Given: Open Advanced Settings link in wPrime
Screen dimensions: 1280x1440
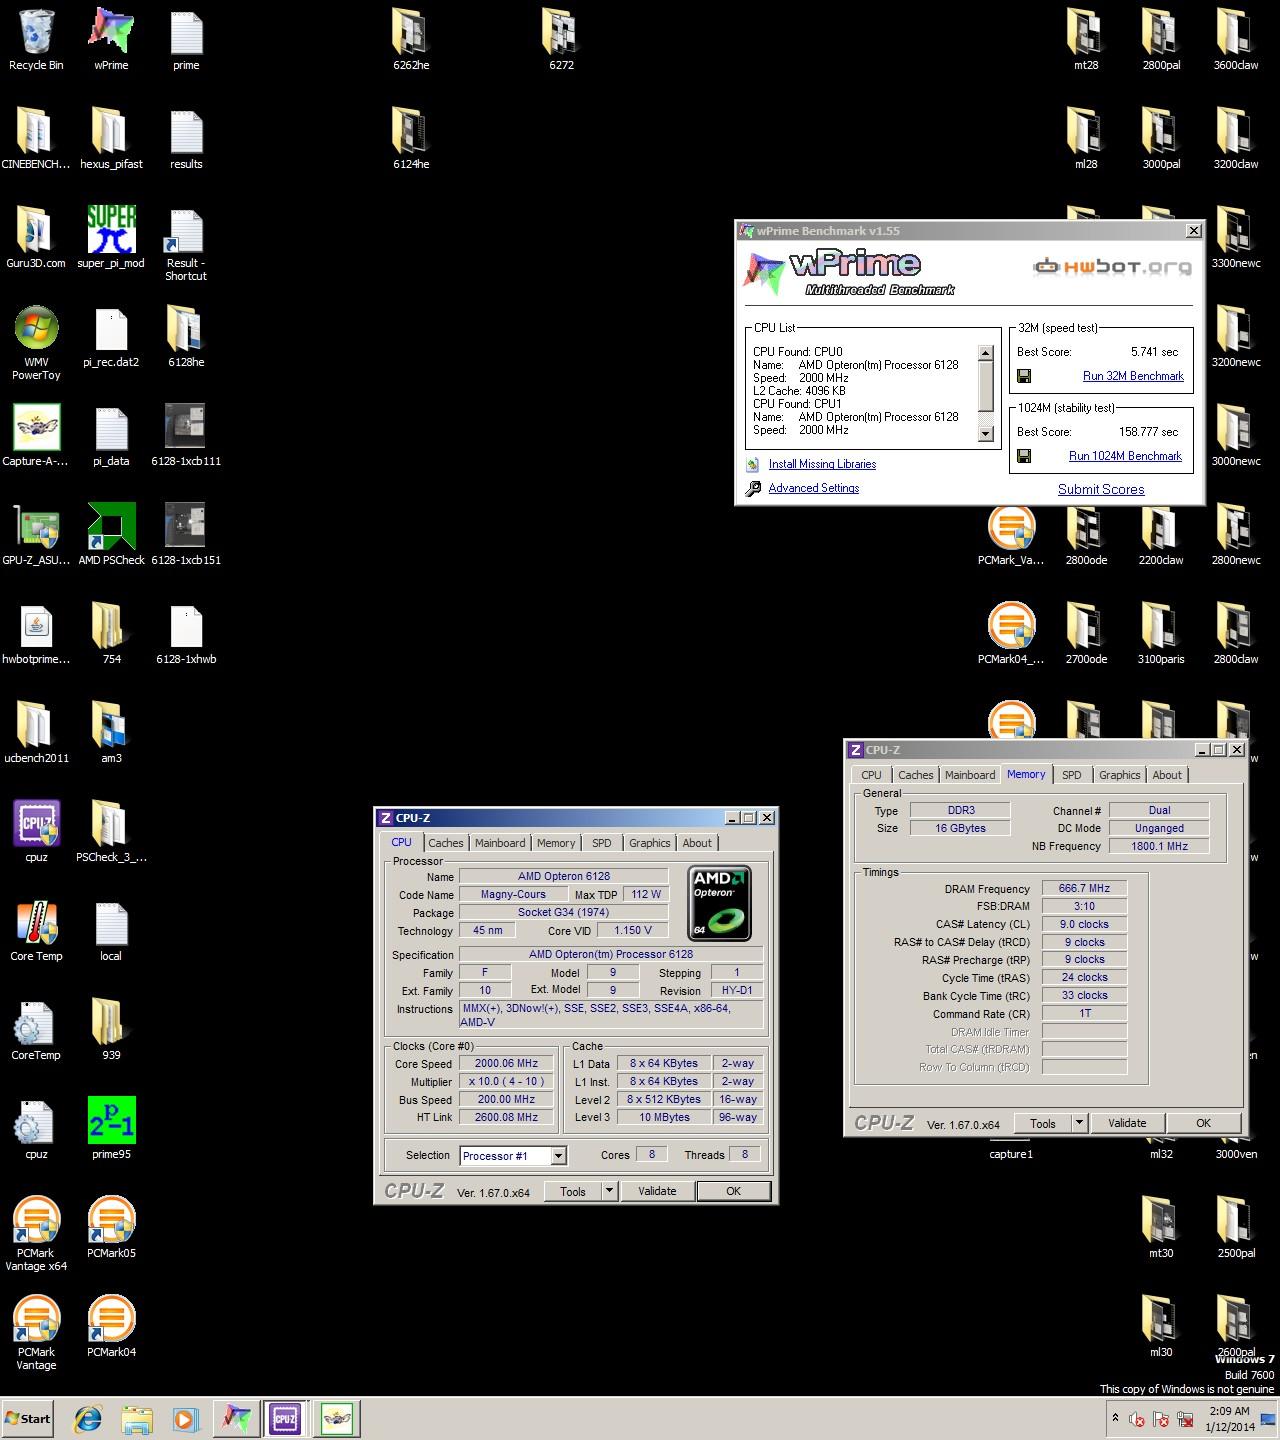Looking at the screenshot, I should point(813,488).
